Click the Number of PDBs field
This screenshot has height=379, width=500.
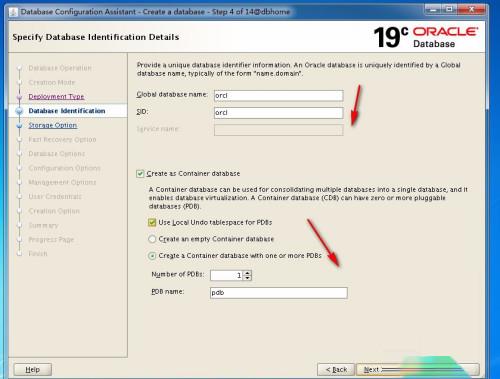(x=227, y=275)
